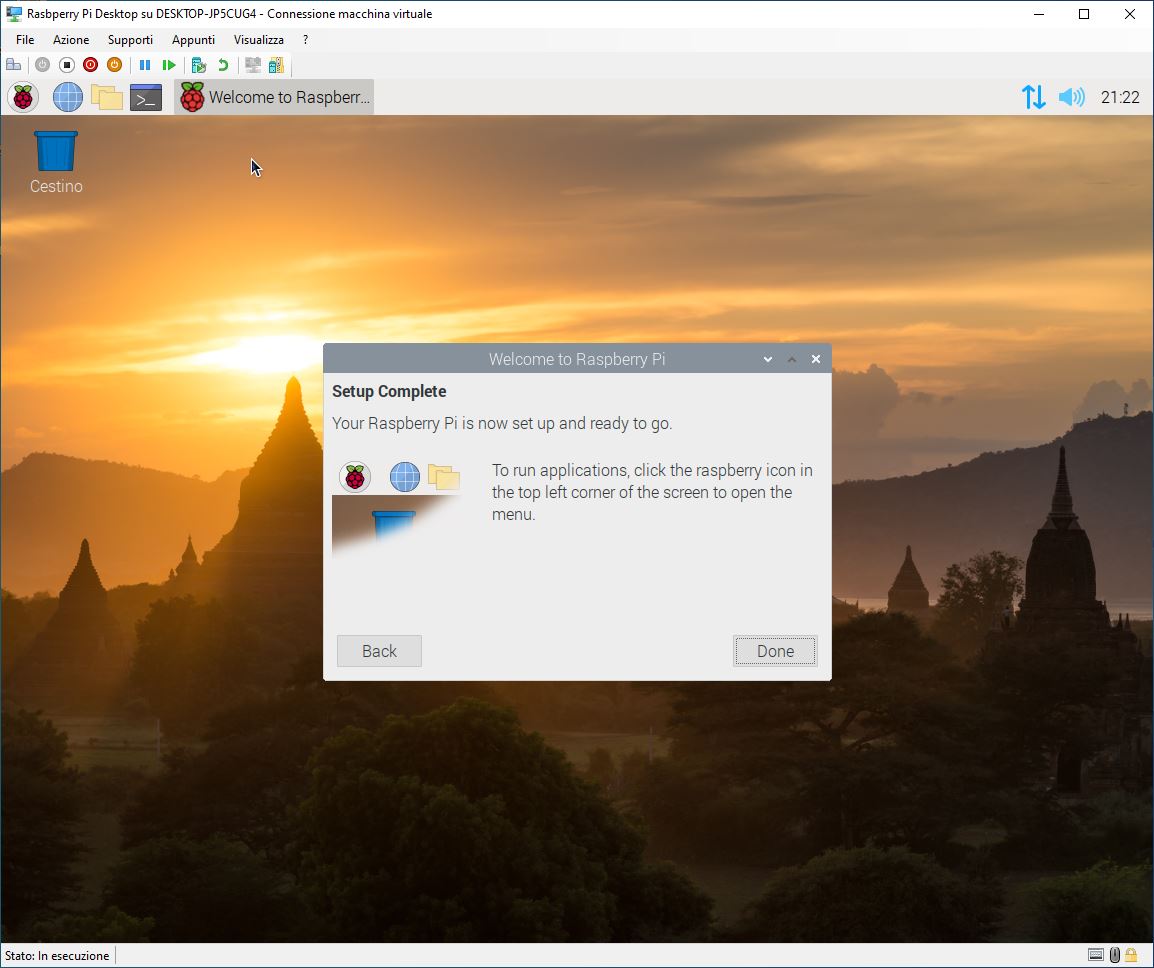Select the Welcome to Raspberry taskbar entry

tap(275, 97)
